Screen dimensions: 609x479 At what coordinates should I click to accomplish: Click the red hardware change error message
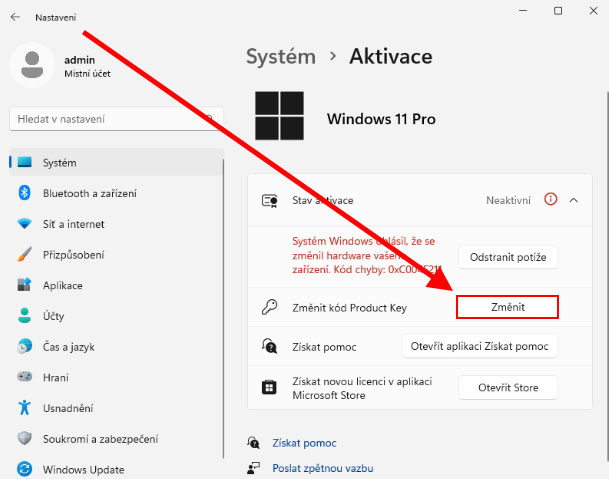pyautogui.click(x=367, y=255)
